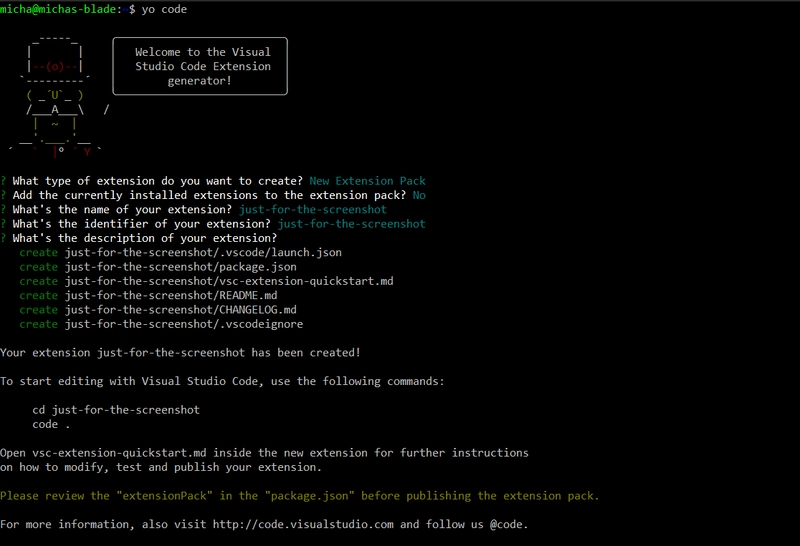Click the '@code' handle text
The width and height of the screenshot is (800, 546).
[506, 524]
